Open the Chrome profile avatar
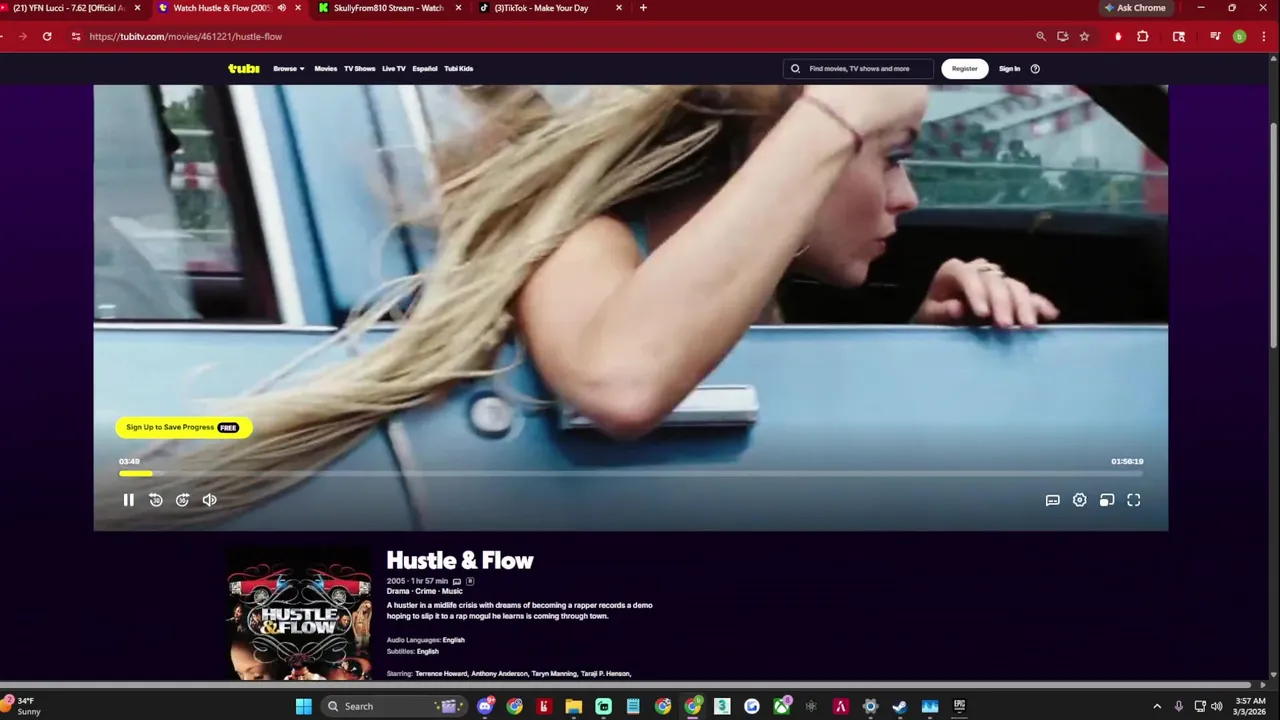The width and height of the screenshot is (1280, 720). point(1239,36)
